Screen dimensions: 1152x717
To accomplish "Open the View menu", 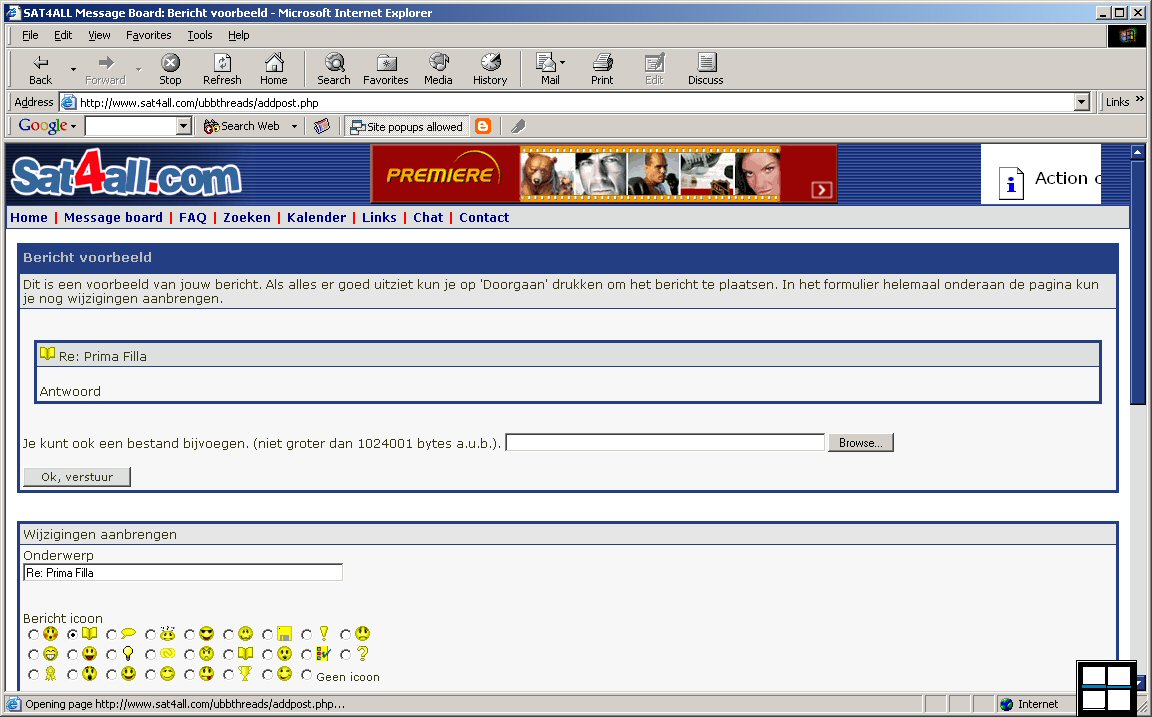I will pyautogui.click(x=99, y=35).
